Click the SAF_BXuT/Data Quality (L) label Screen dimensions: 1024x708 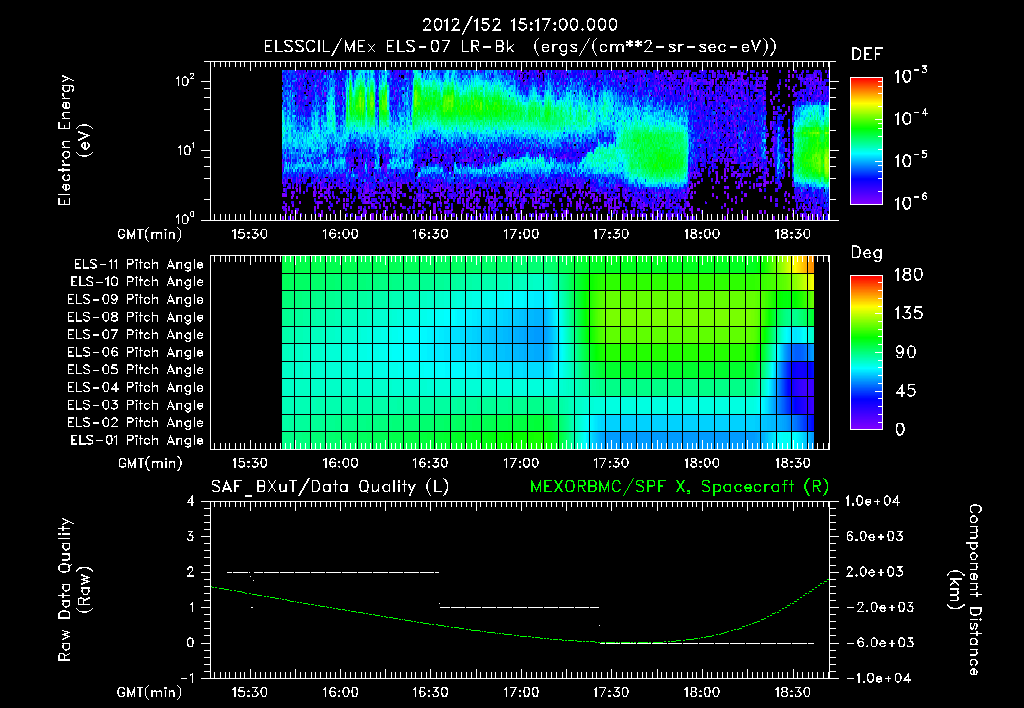(330, 487)
